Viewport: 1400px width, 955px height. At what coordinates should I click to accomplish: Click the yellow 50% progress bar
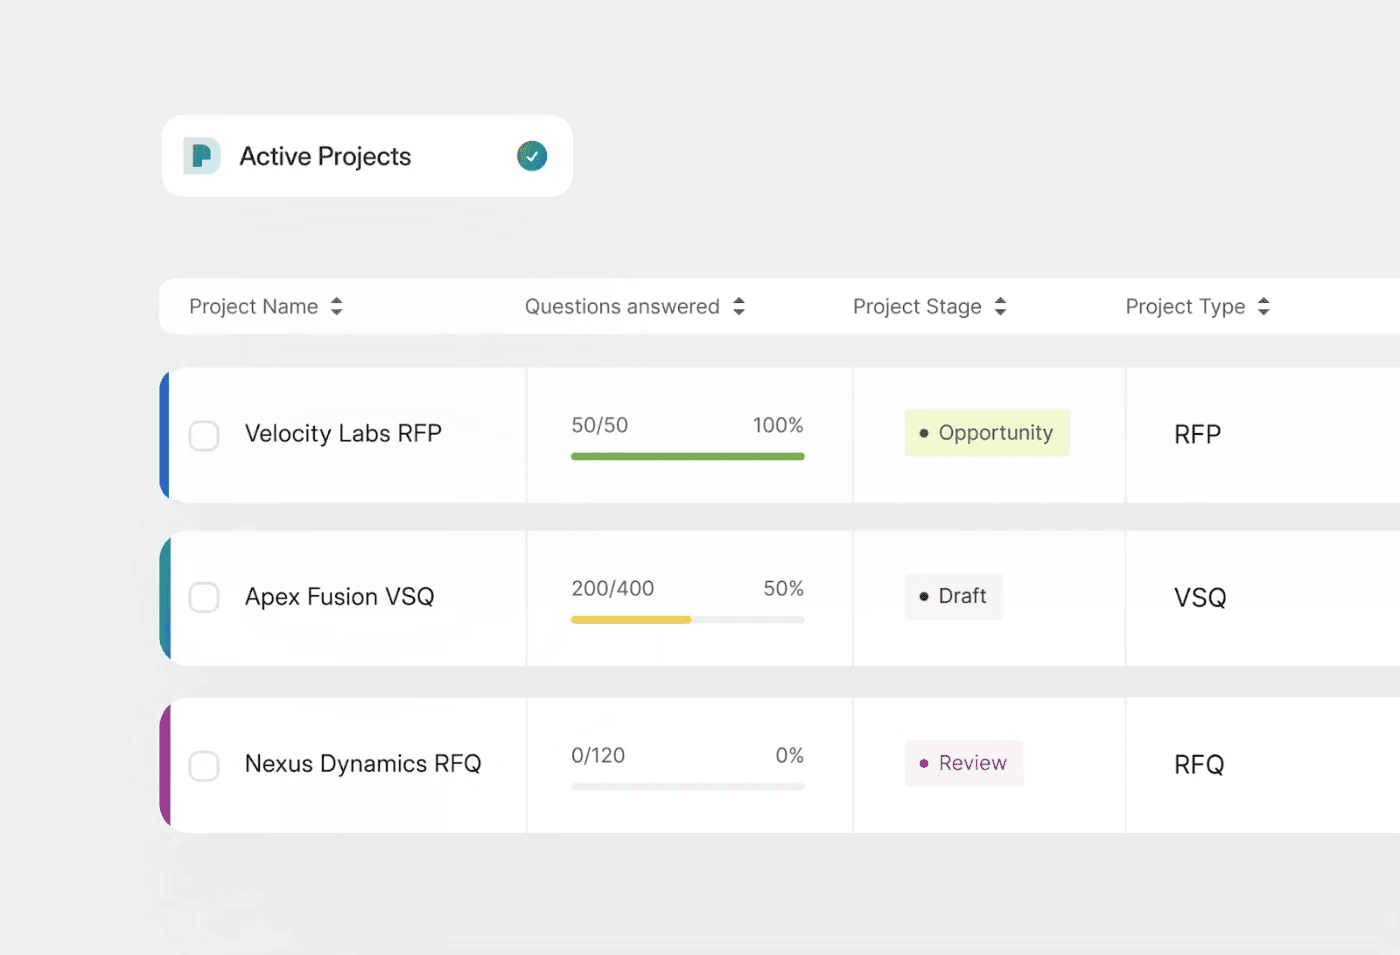coord(630,620)
